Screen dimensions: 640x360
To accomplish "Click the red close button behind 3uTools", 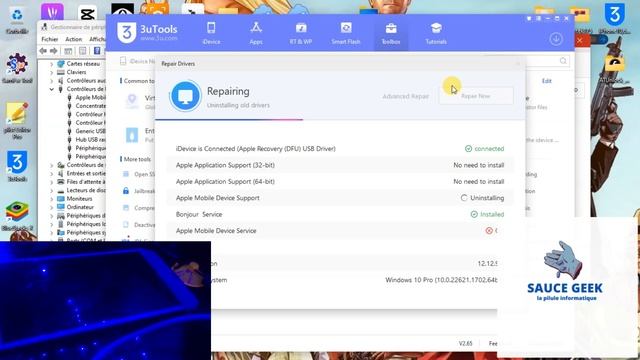I will 580,40.
